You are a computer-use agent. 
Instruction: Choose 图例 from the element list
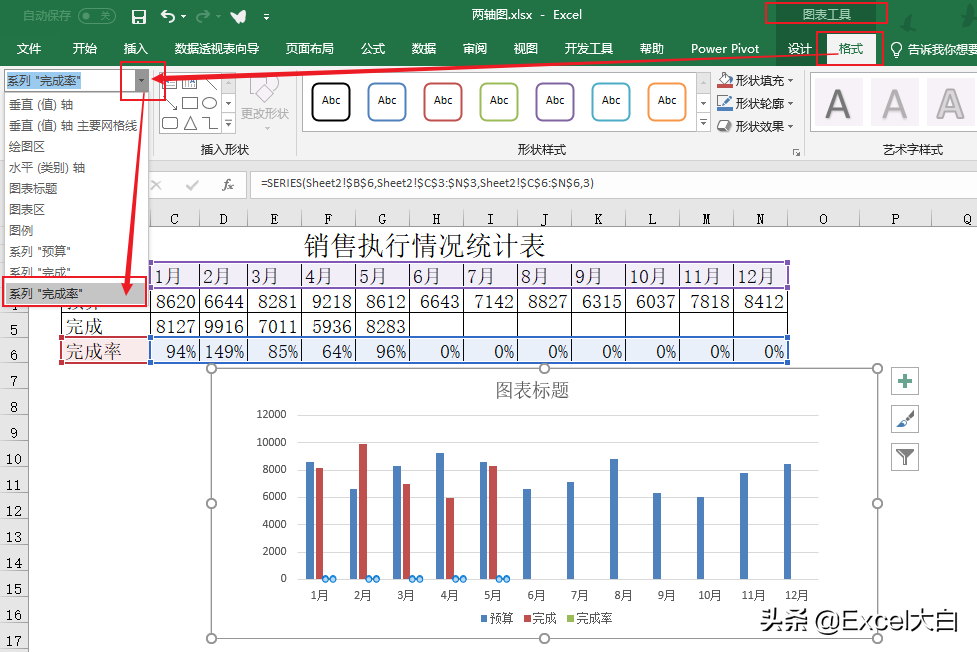21,230
